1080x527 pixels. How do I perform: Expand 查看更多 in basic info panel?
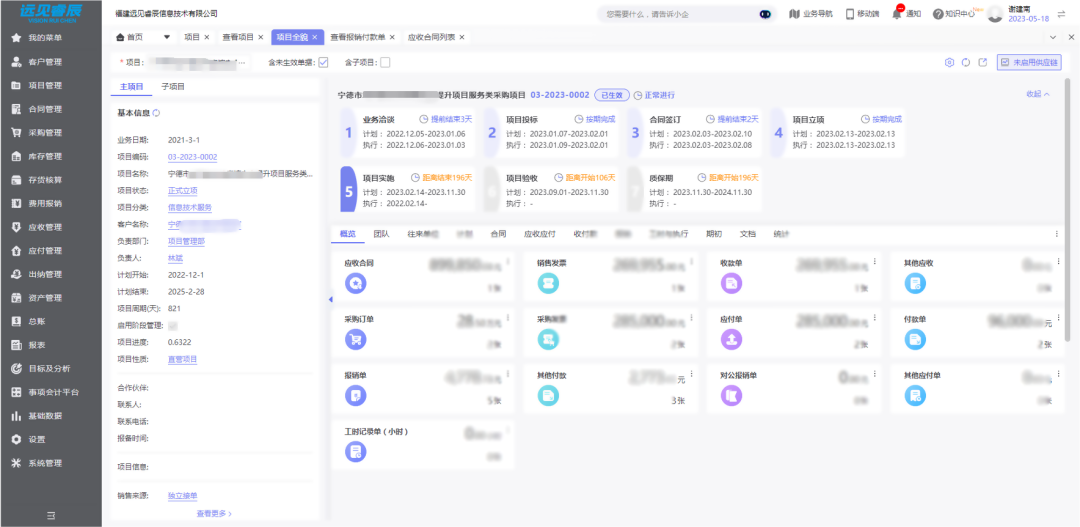213,513
